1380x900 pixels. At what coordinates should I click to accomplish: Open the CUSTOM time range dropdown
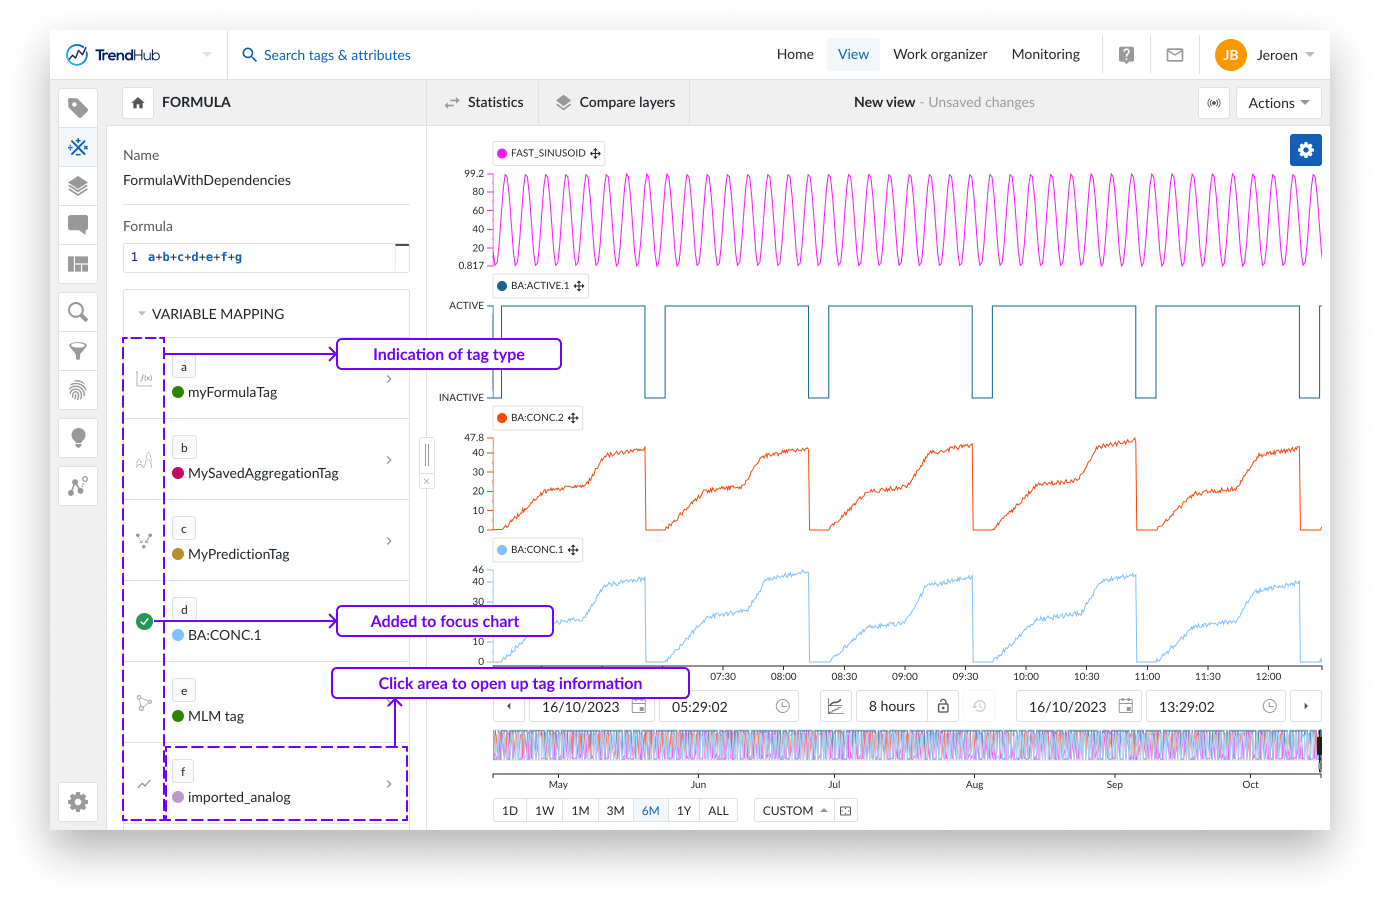tap(793, 810)
